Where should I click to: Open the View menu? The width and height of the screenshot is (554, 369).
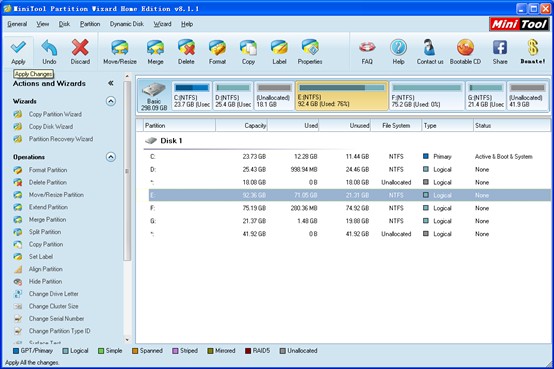(x=42, y=24)
